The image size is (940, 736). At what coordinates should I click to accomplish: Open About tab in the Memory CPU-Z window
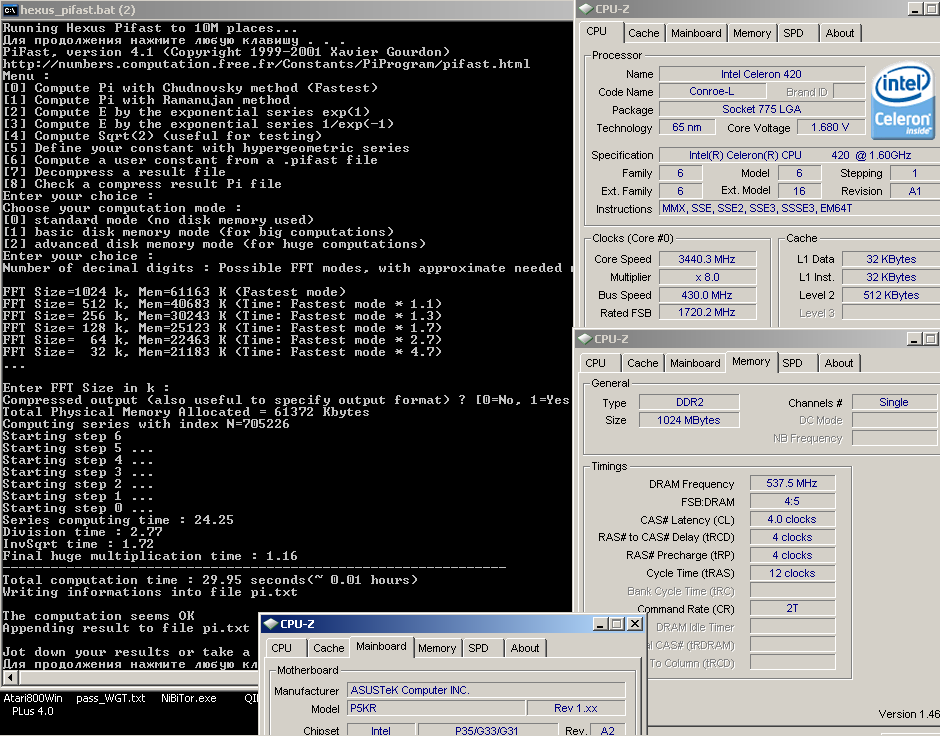838,363
